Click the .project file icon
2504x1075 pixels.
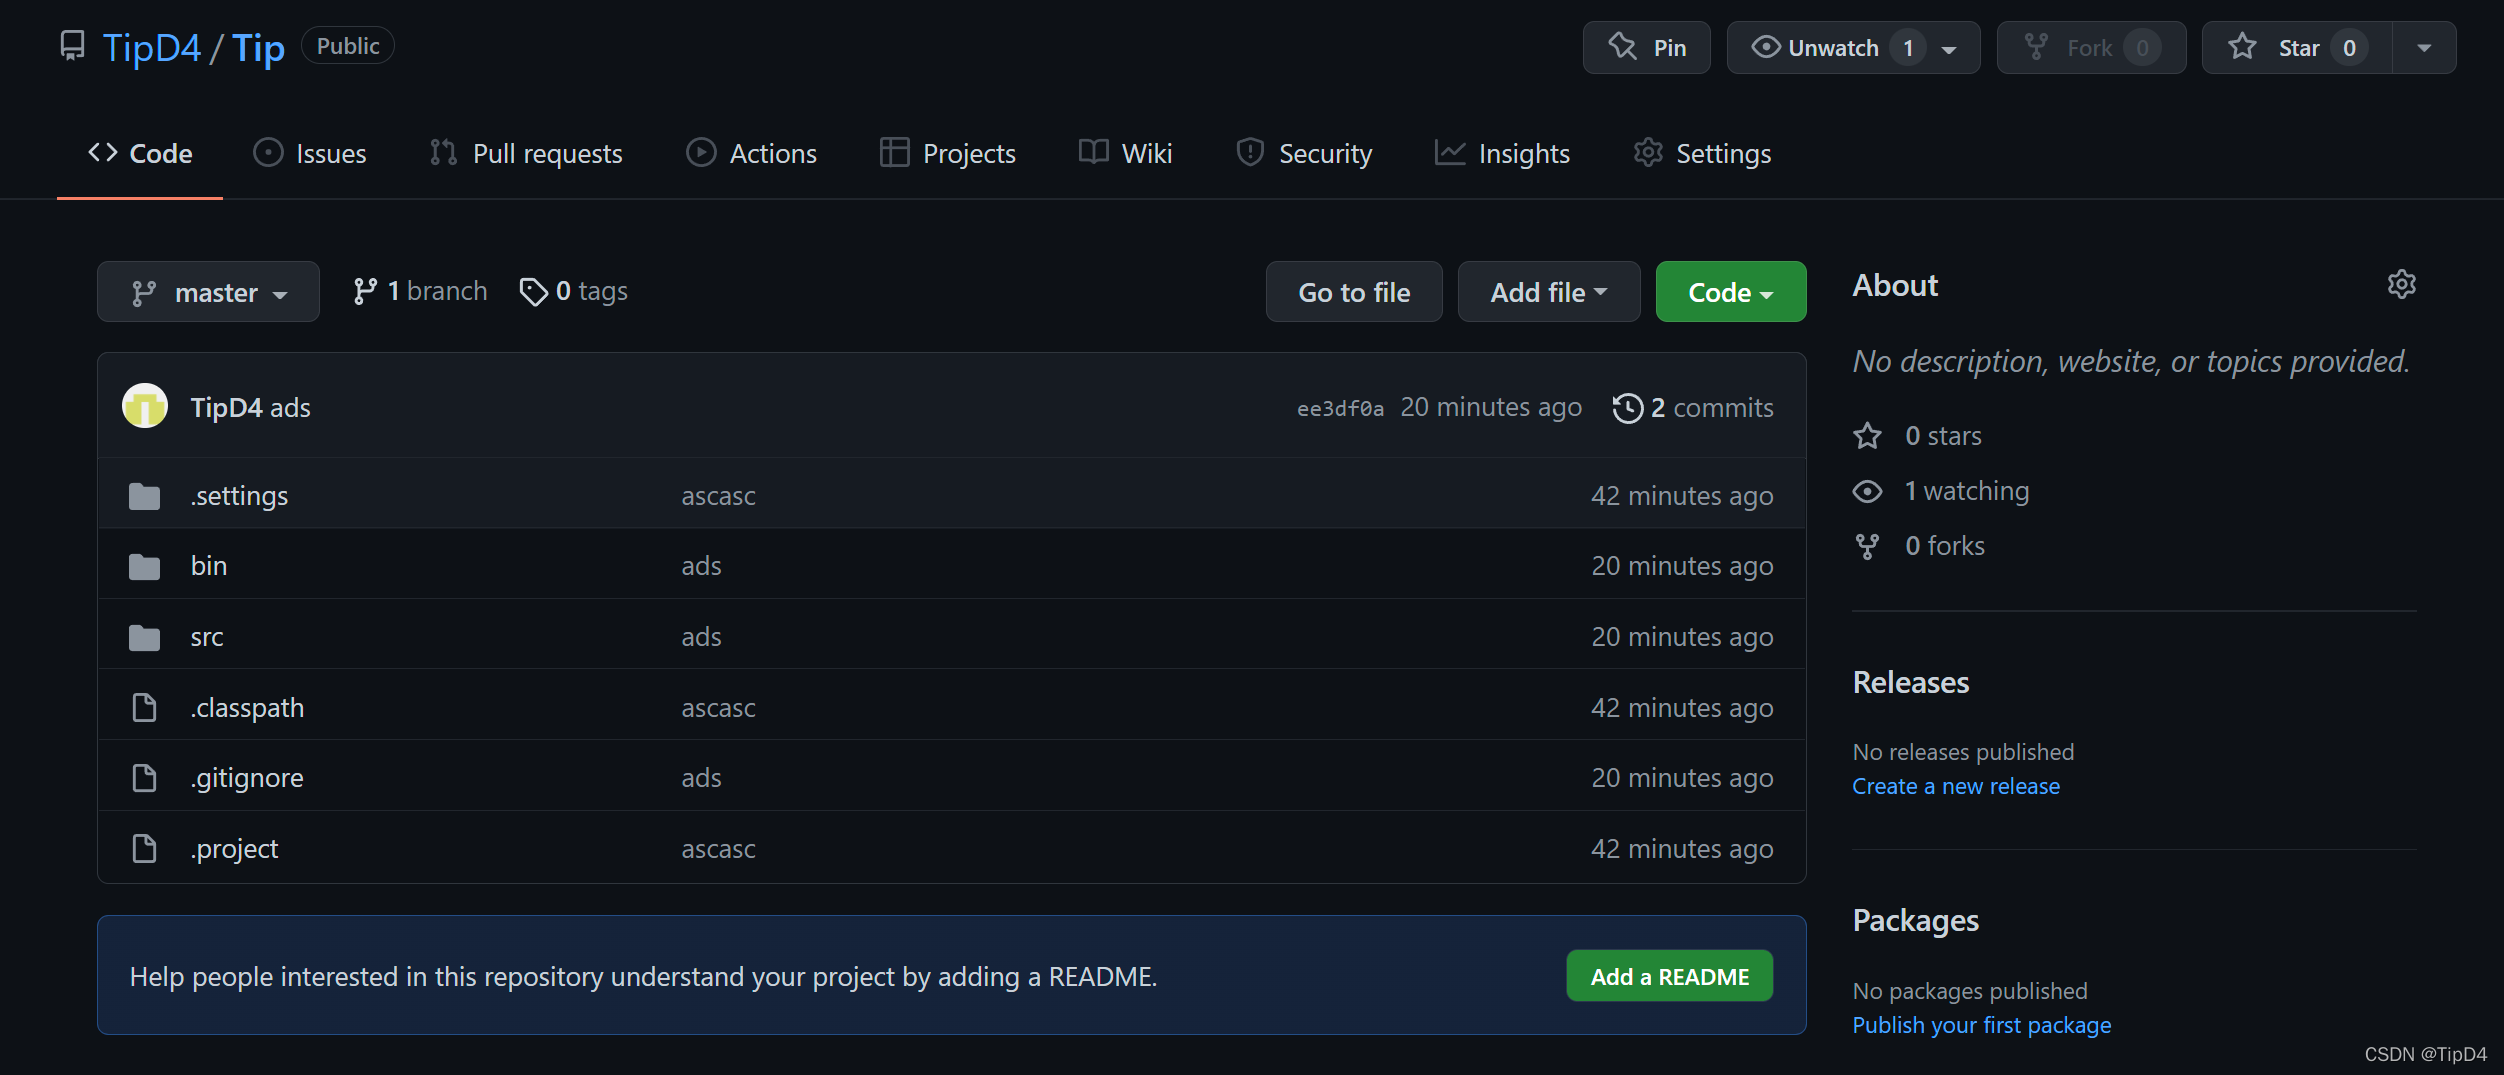click(x=145, y=848)
